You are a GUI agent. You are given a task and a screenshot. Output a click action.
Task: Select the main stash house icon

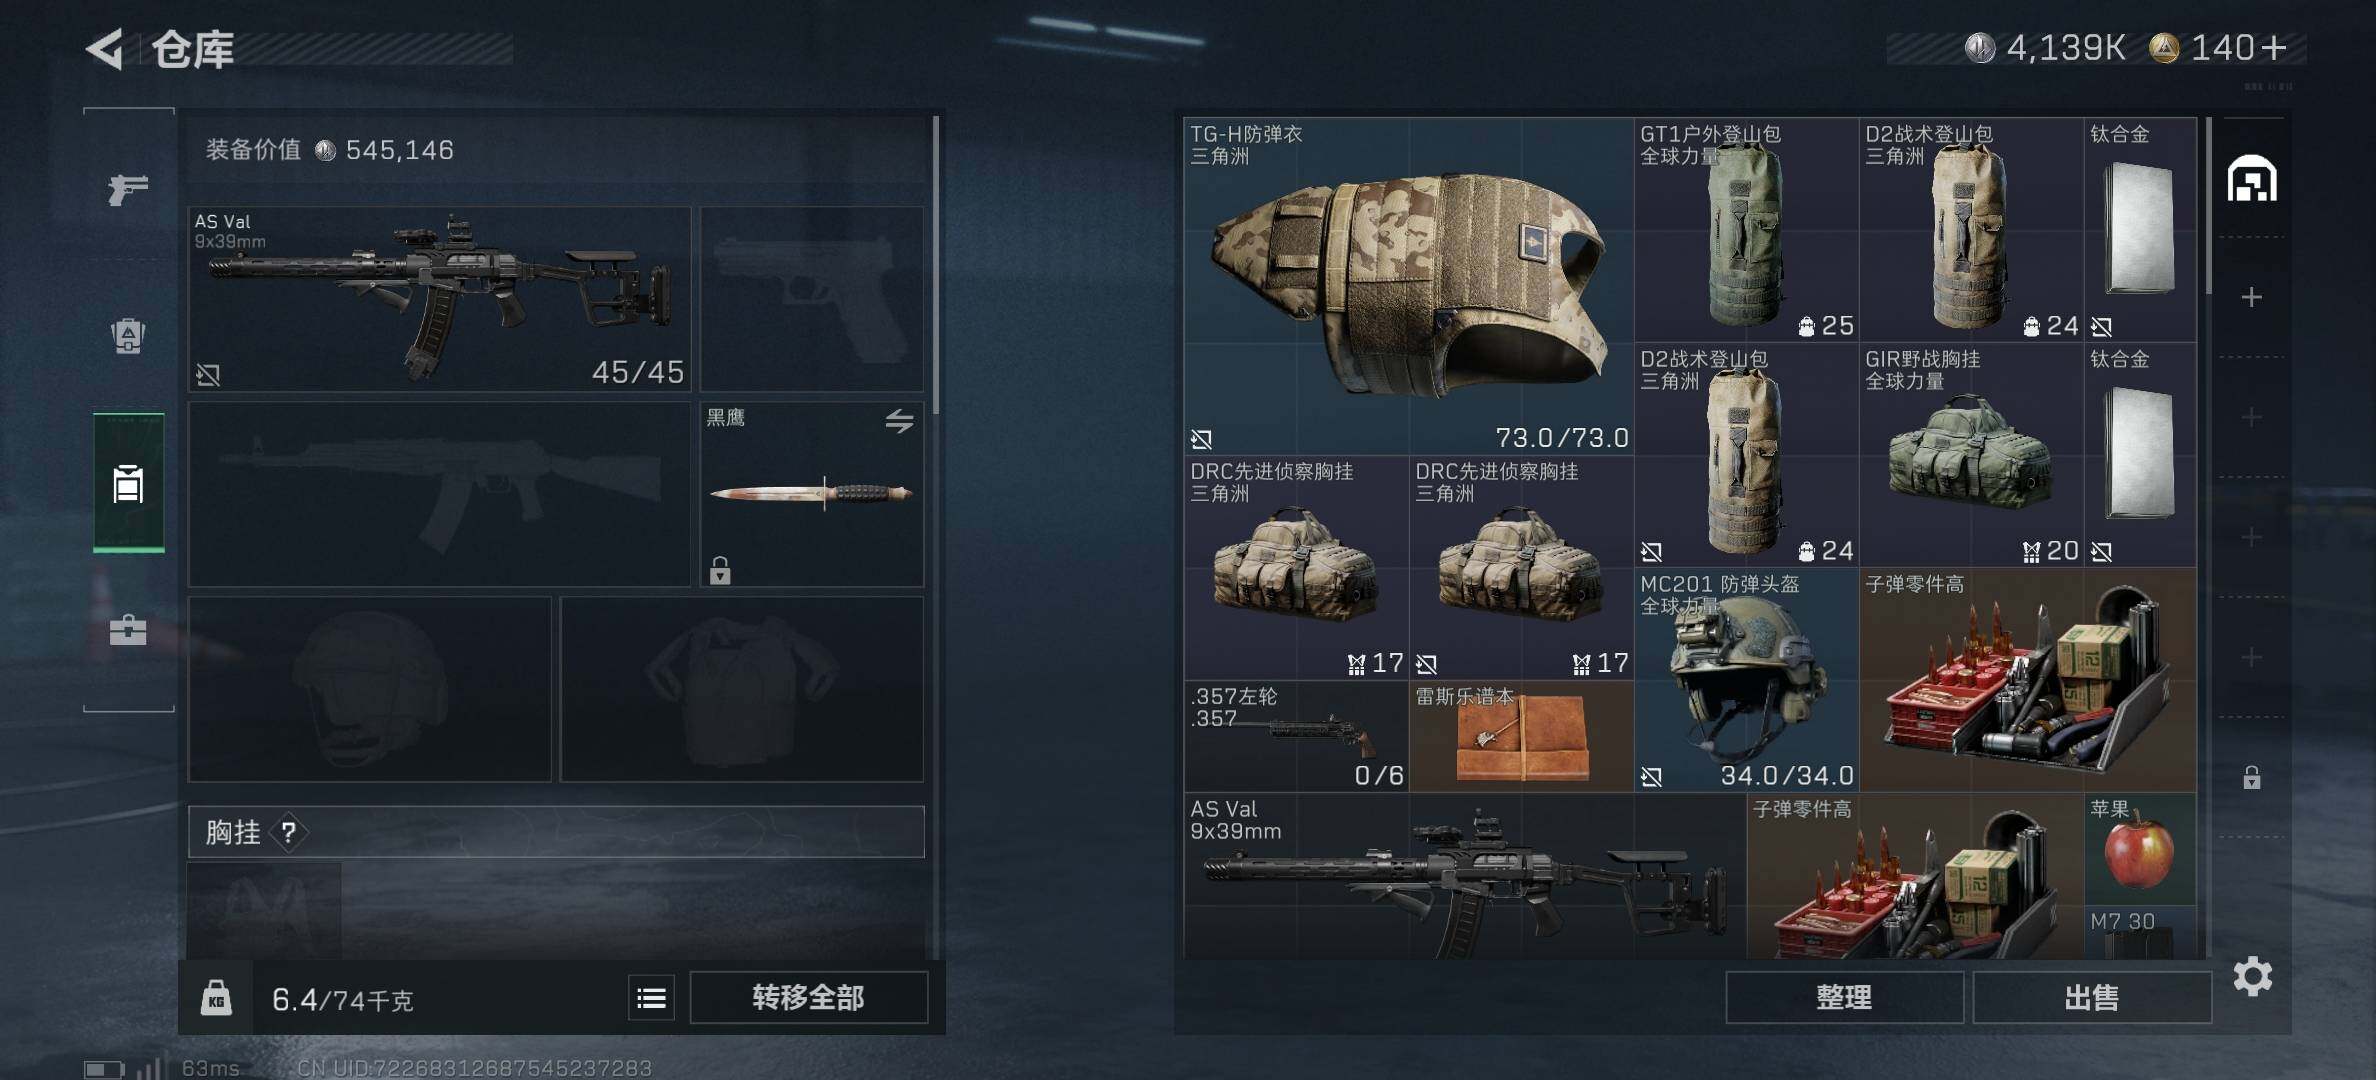pos(2252,179)
